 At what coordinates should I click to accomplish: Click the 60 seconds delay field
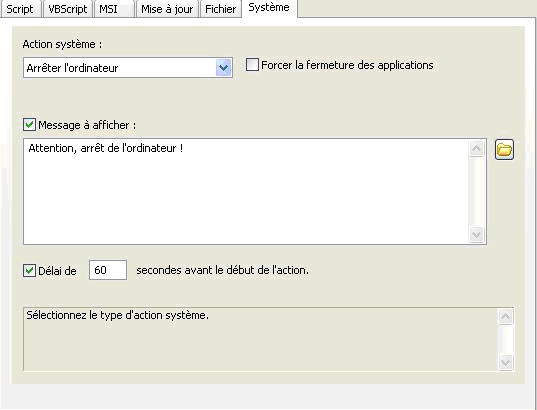108,270
